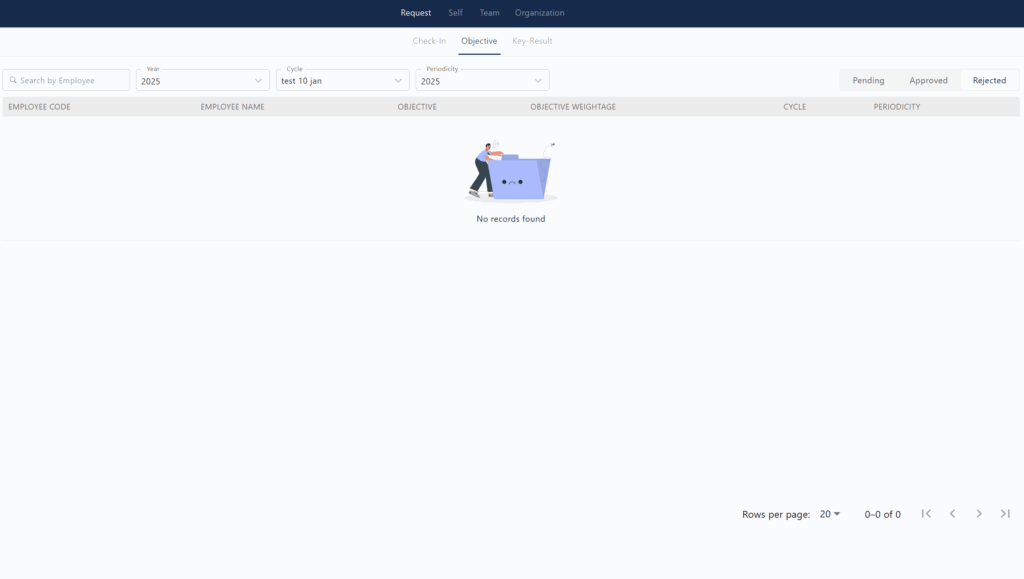1024x579 pixels.
Task: Show Pending requests
Action: tap(868, 80)
